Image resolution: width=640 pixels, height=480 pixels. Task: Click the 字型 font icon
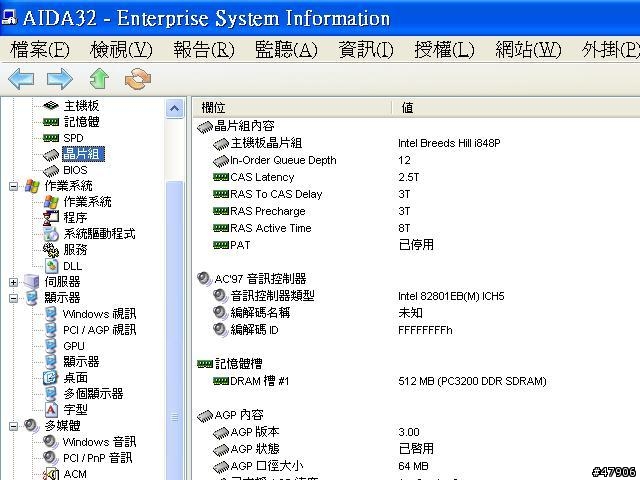(51, 409)
